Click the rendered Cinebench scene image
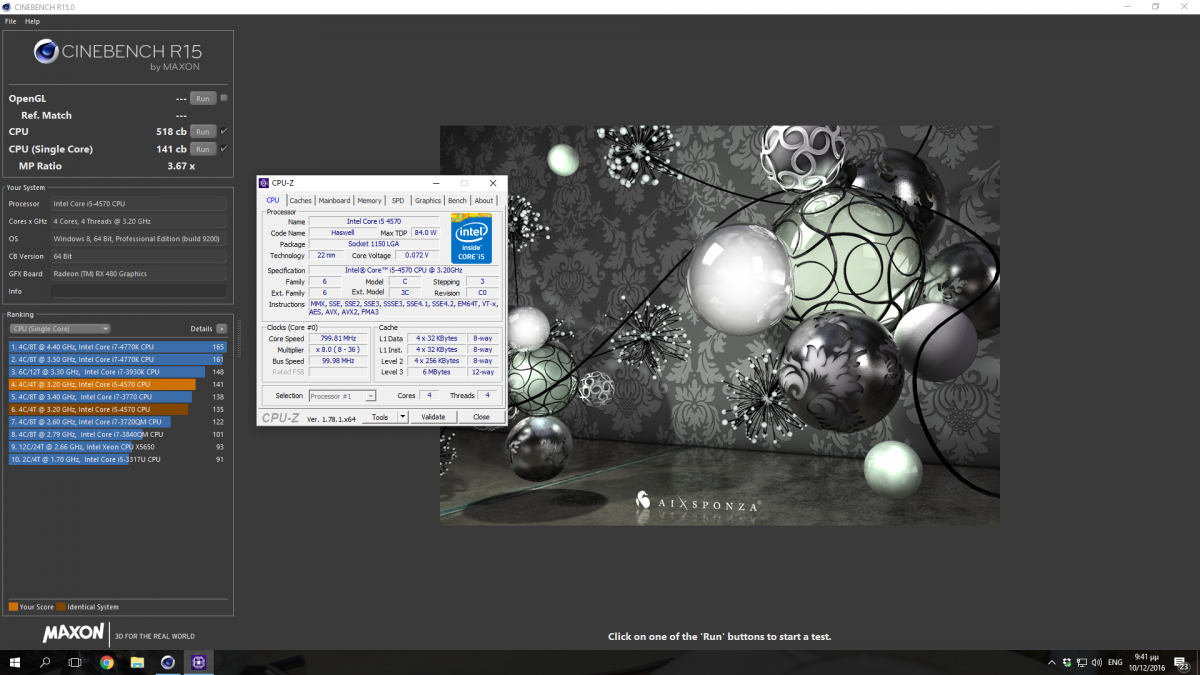The image size is (1200, 675). tap(719, 324)
